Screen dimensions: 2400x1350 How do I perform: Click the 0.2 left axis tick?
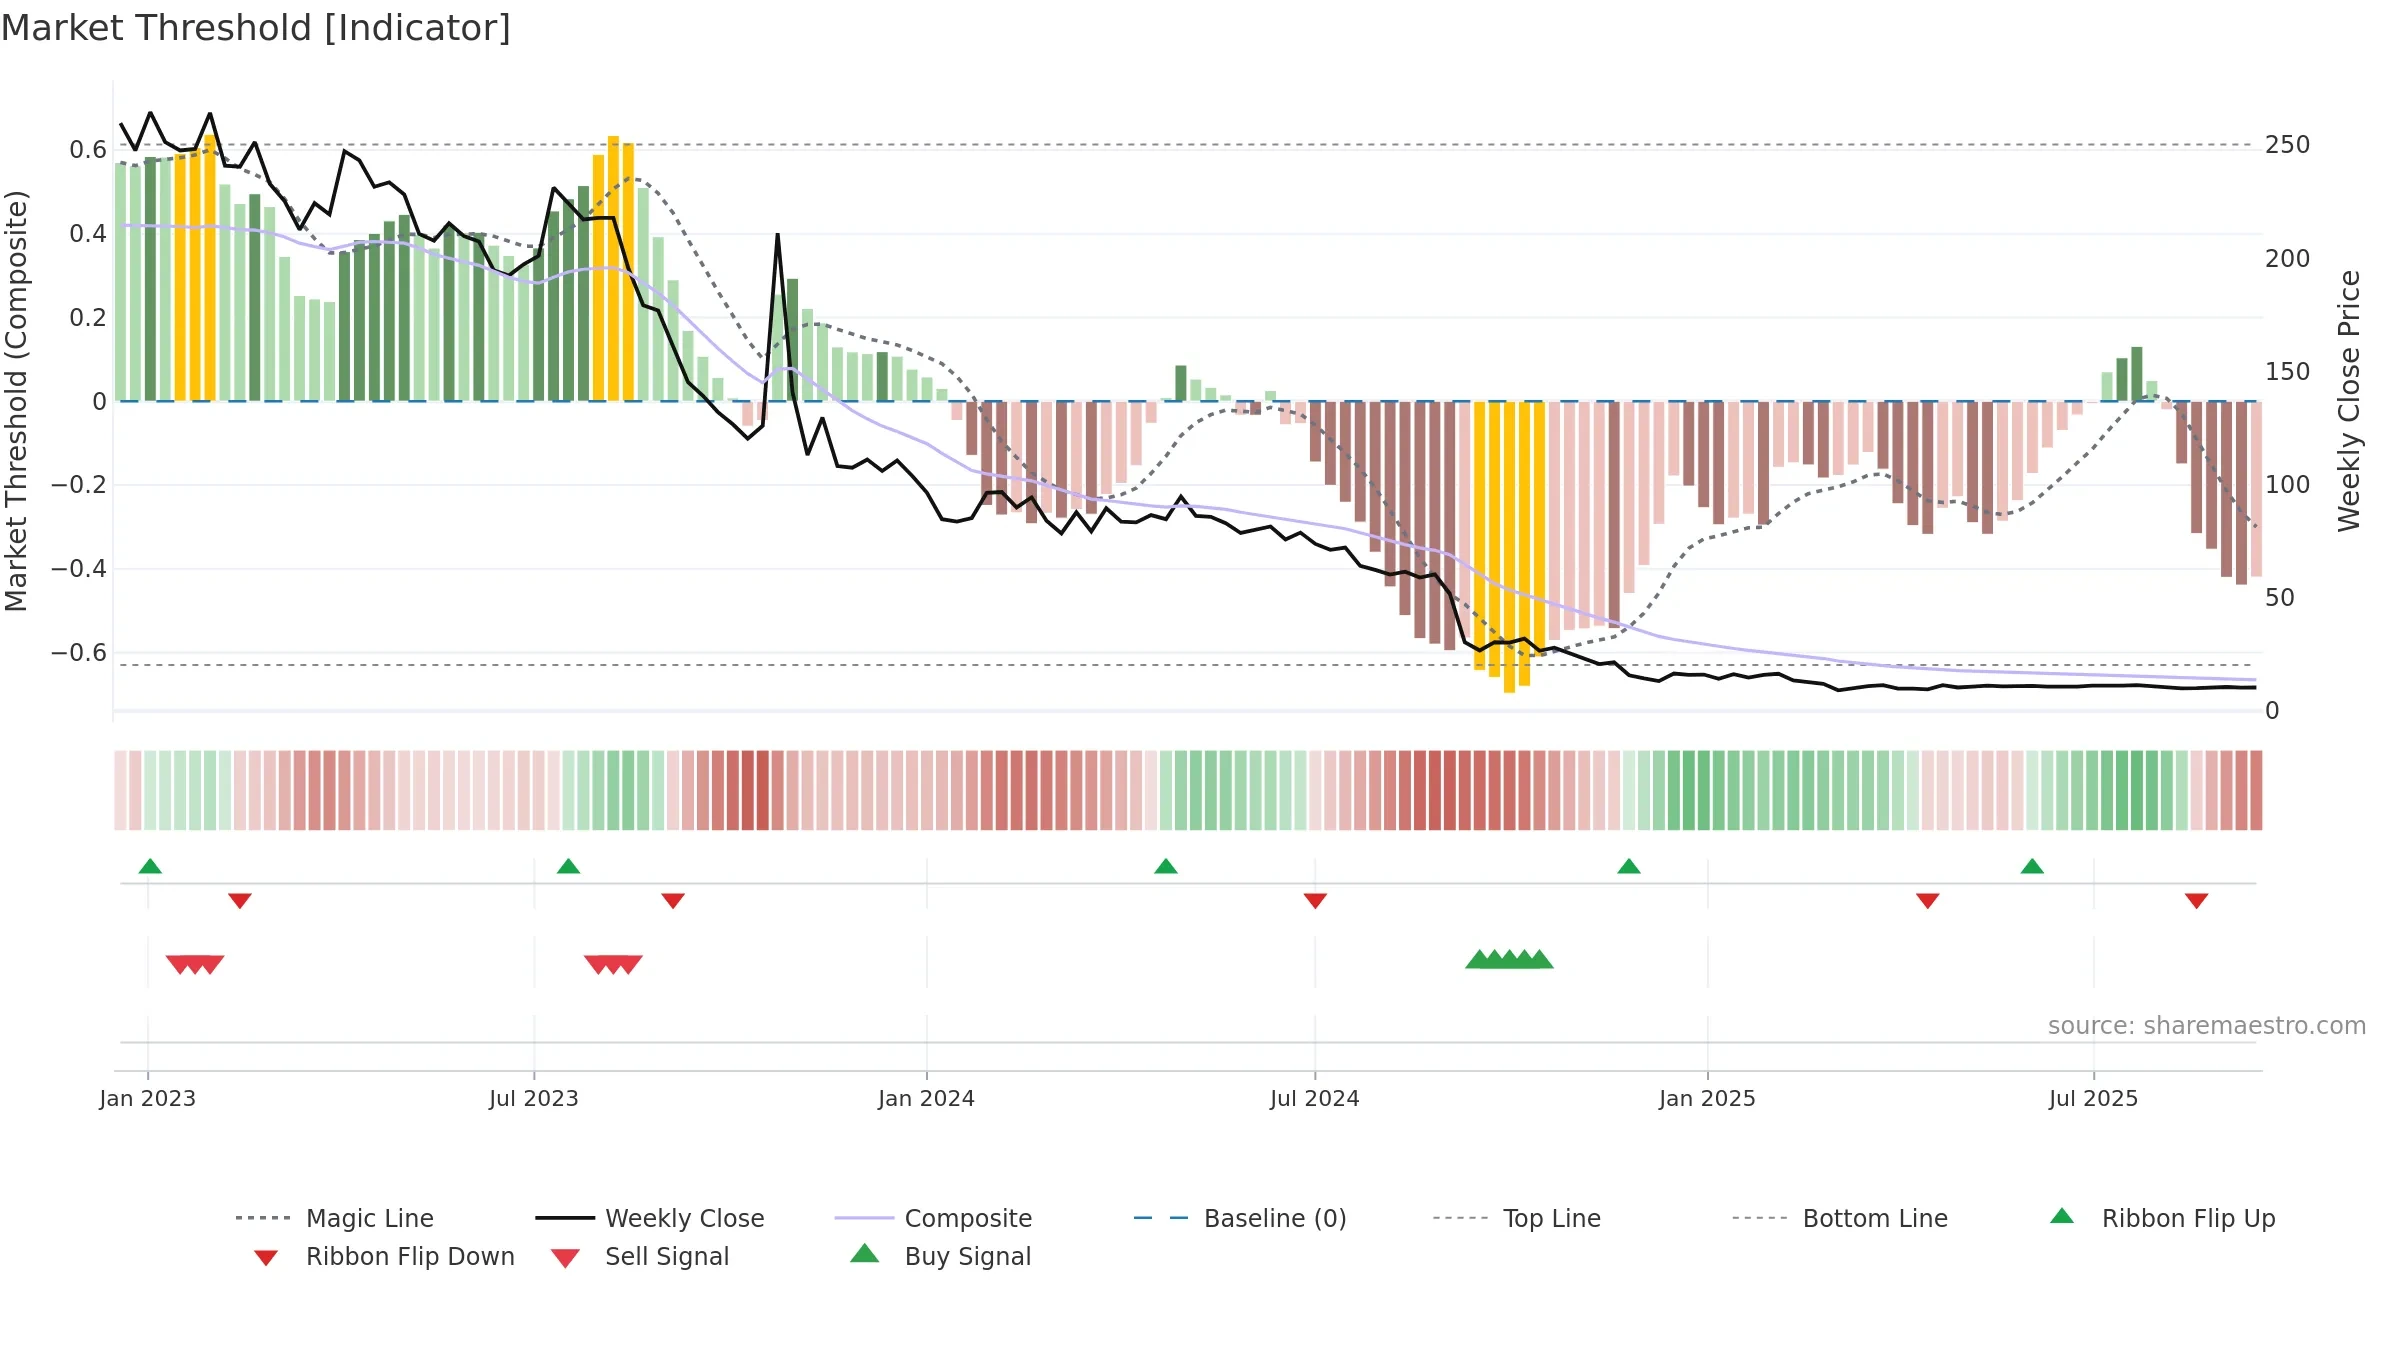(x=88, y=318)
